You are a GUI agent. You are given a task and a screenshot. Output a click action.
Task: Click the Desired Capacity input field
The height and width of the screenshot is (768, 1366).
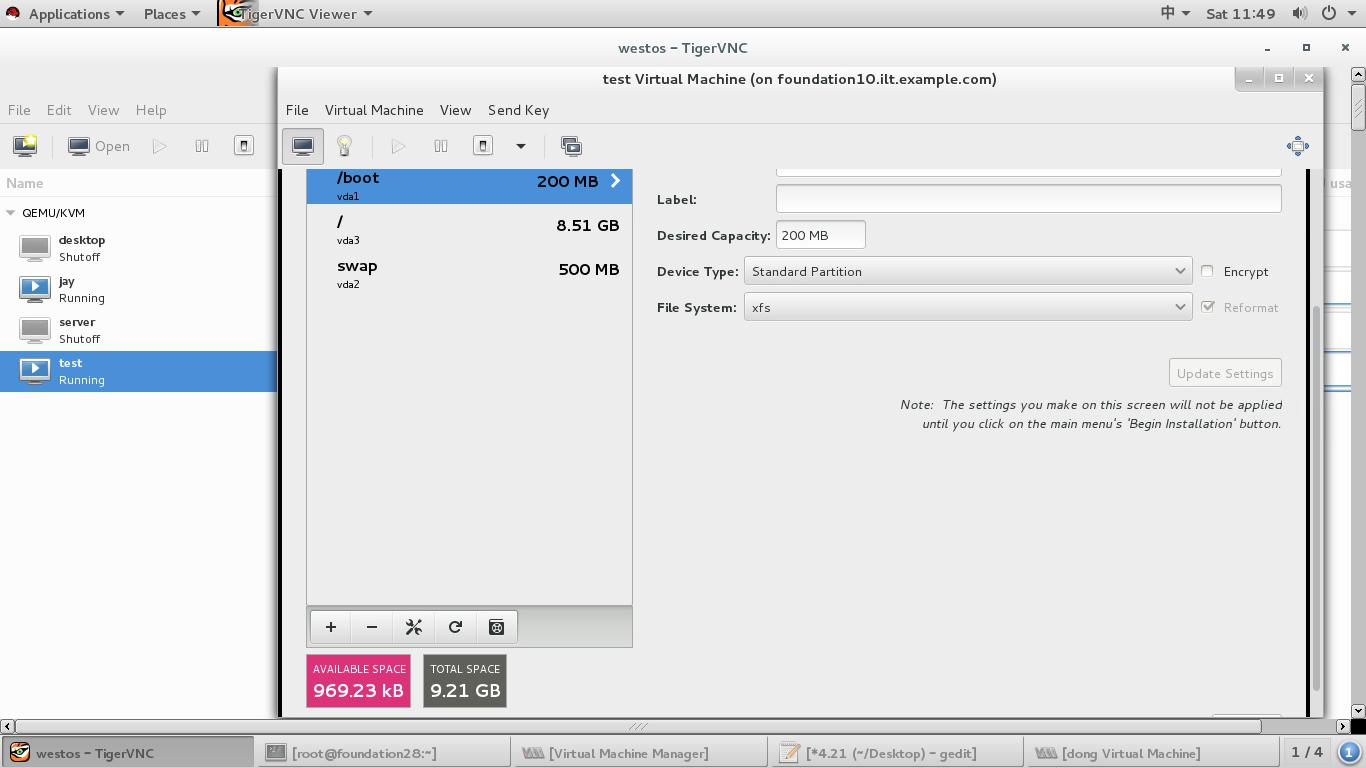tap(820, 235)
